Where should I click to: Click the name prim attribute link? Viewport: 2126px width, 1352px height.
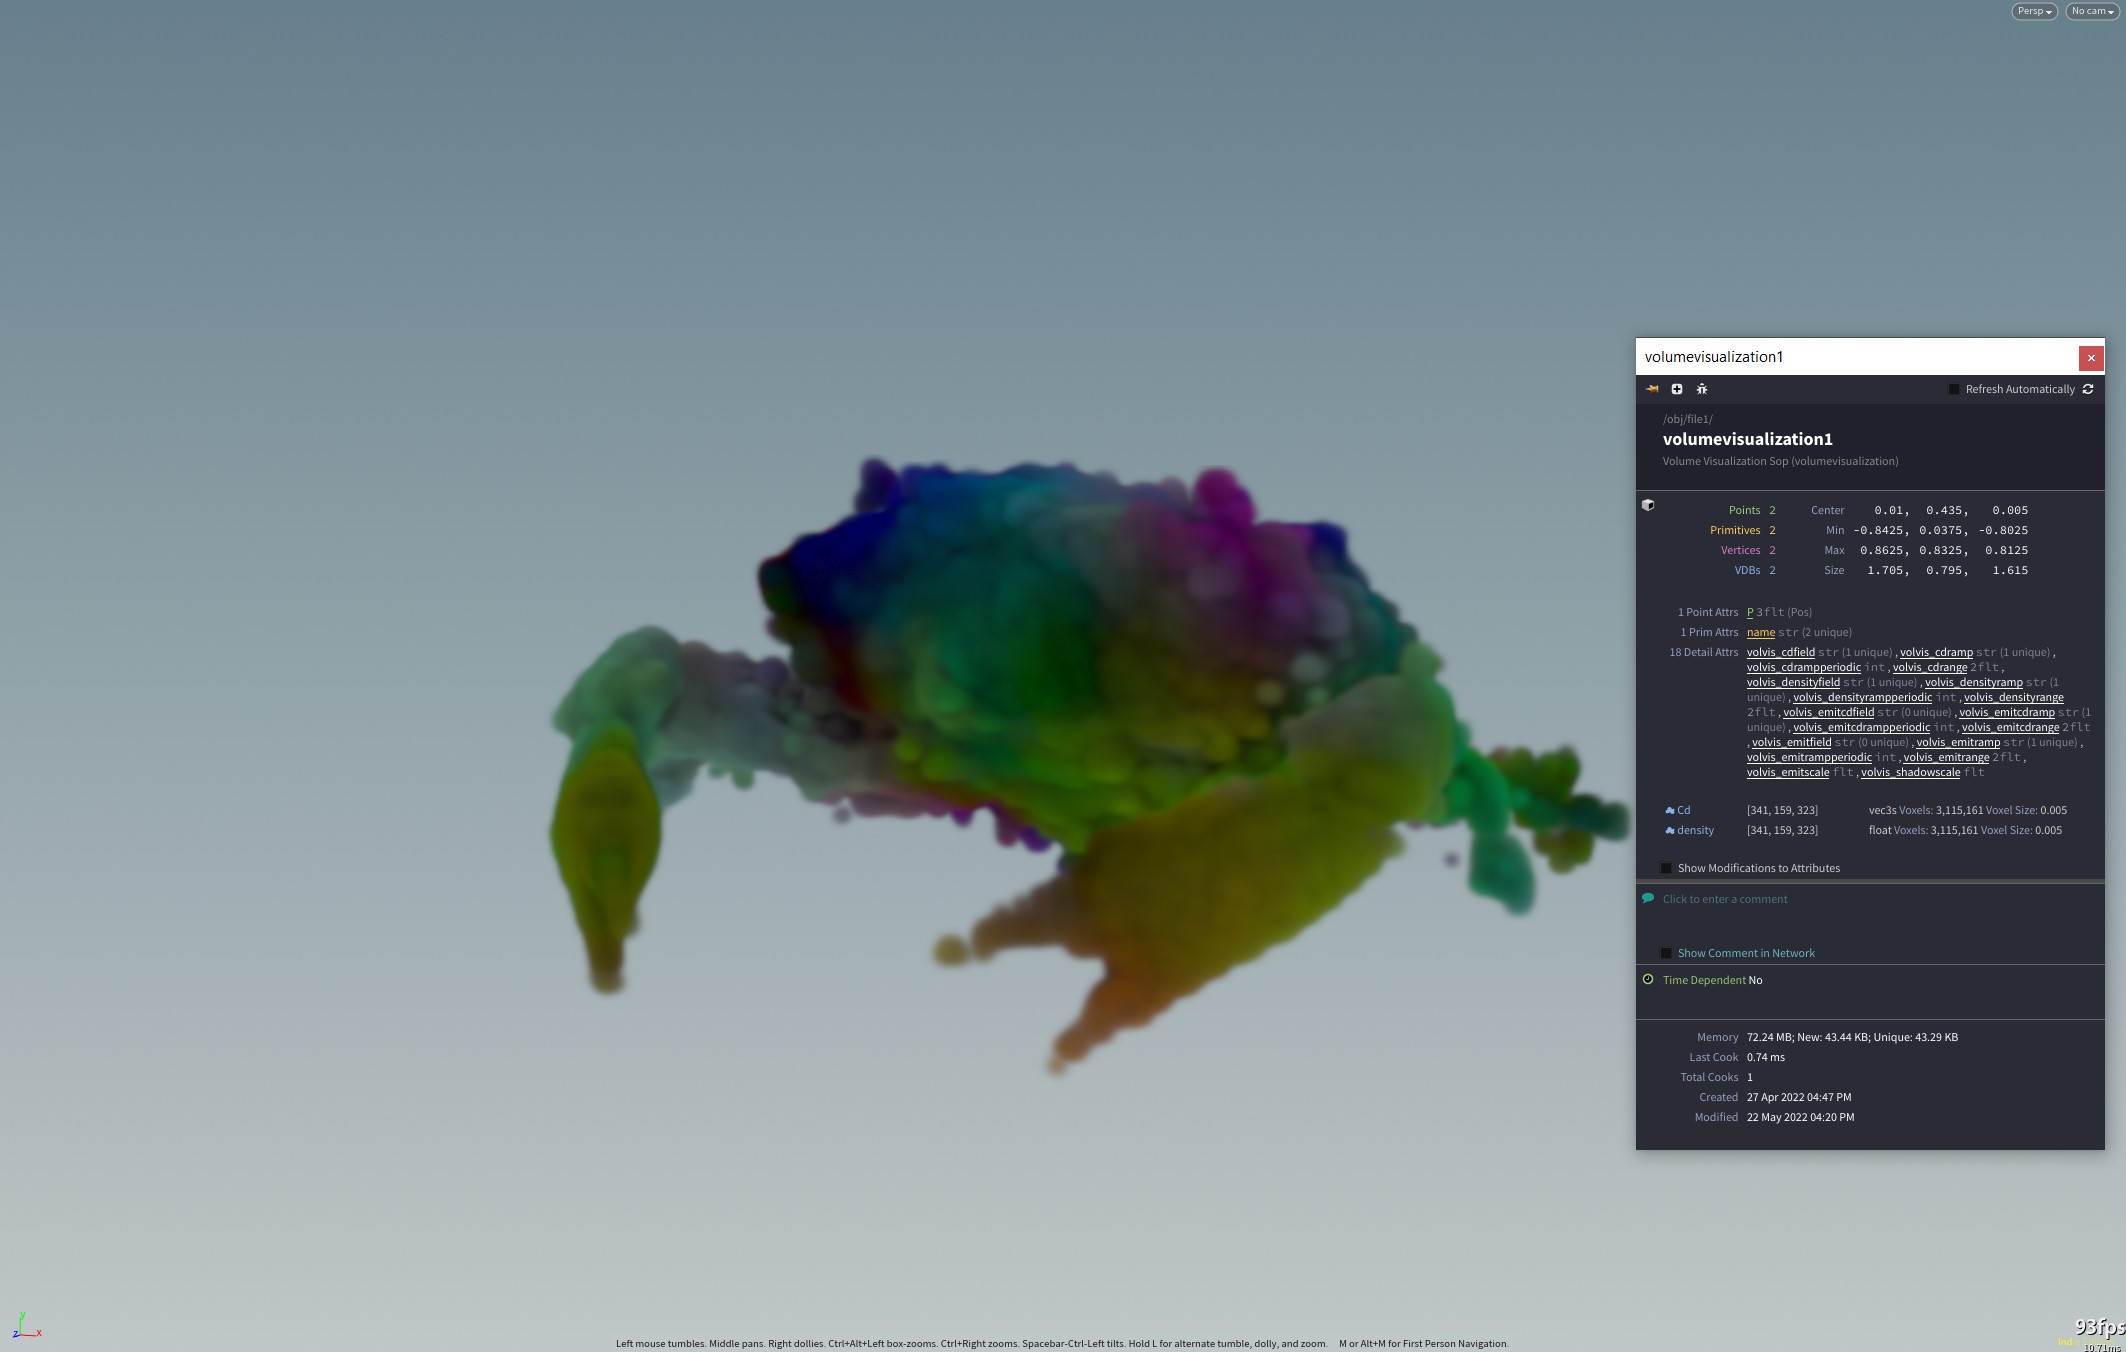pos(1760,632)
